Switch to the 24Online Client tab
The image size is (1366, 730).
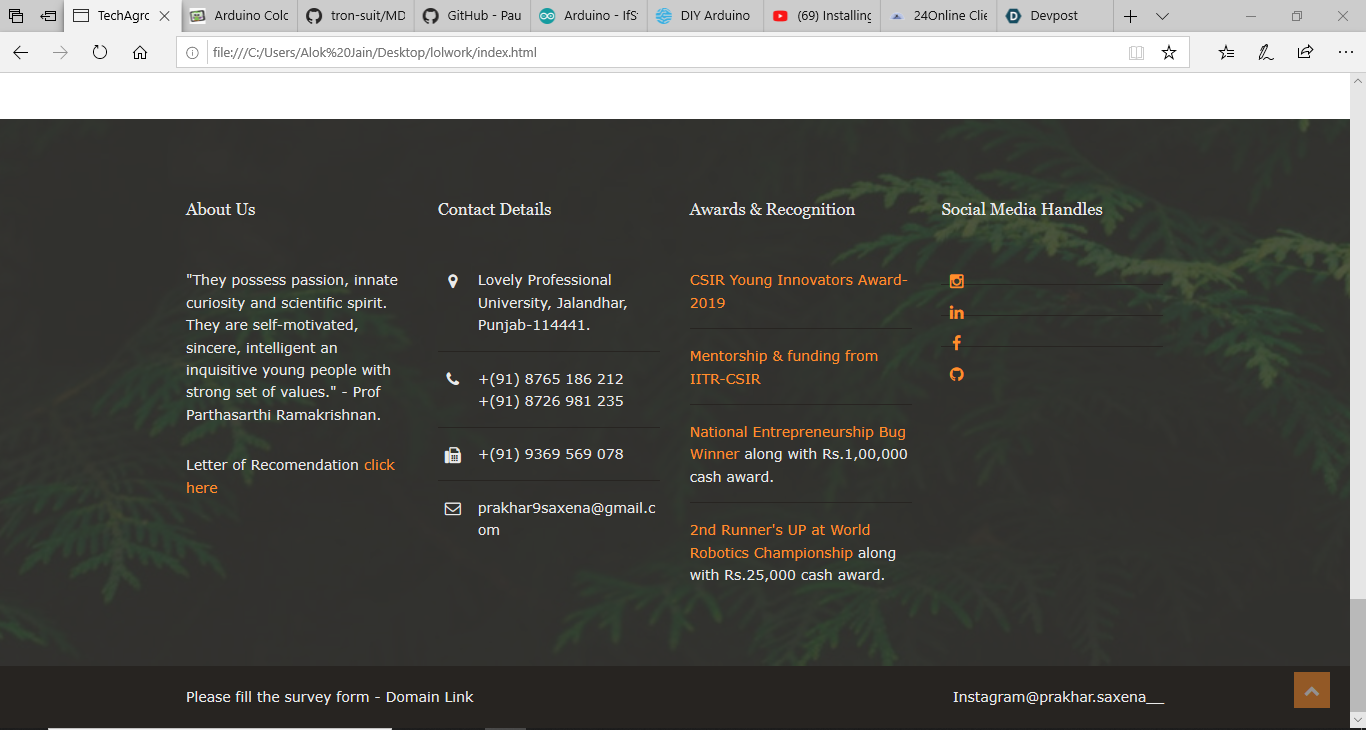coord(938,16)
